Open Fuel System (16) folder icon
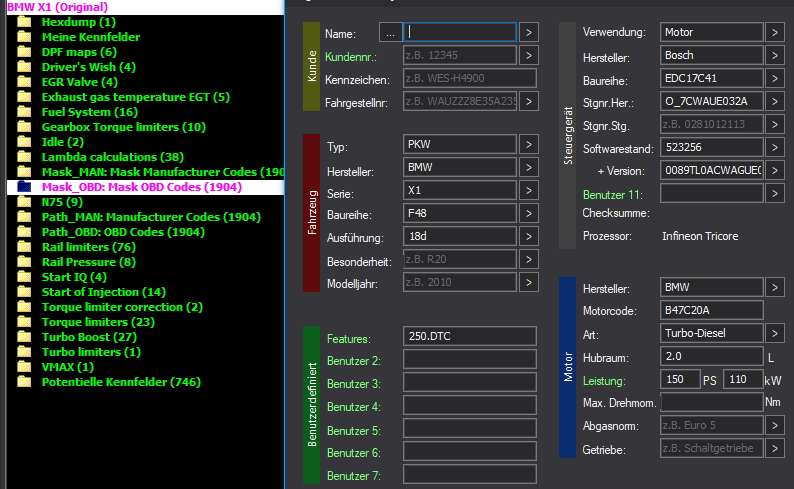 (x=24, y=112)
